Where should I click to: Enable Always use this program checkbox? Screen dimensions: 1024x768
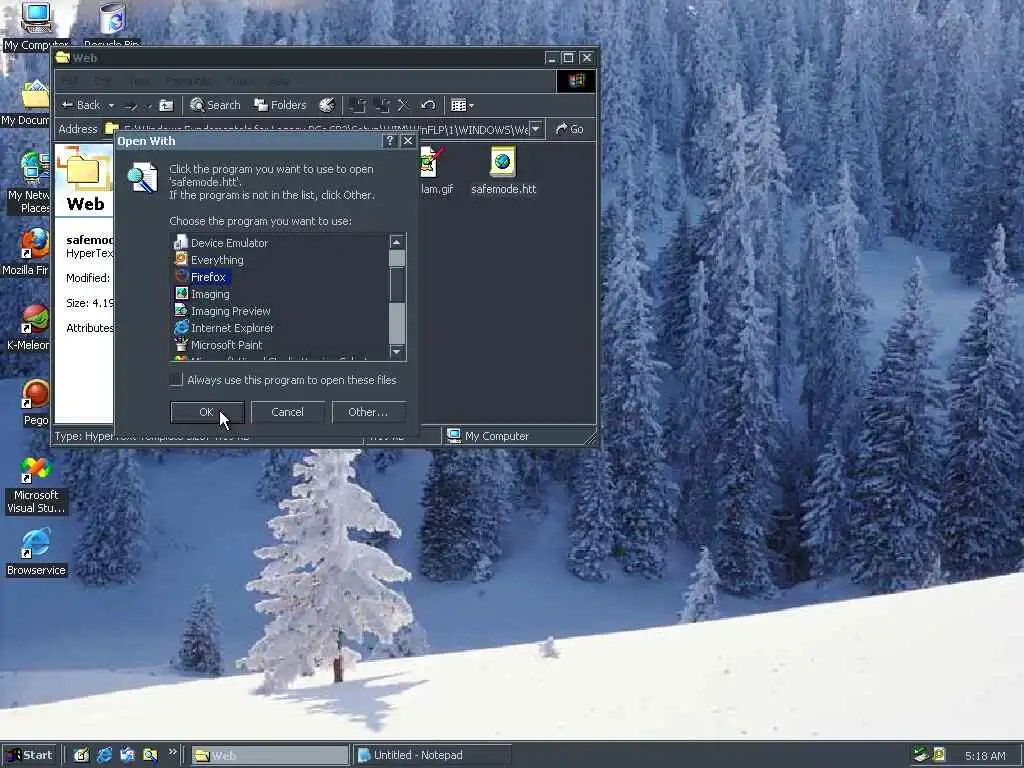click(x=176, y=379)
